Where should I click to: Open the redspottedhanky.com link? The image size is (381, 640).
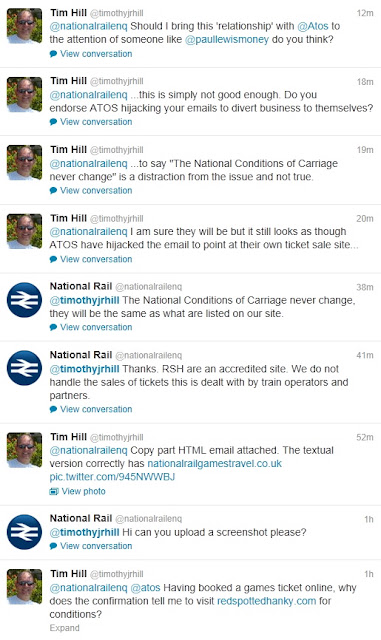(x=267, y=601)
